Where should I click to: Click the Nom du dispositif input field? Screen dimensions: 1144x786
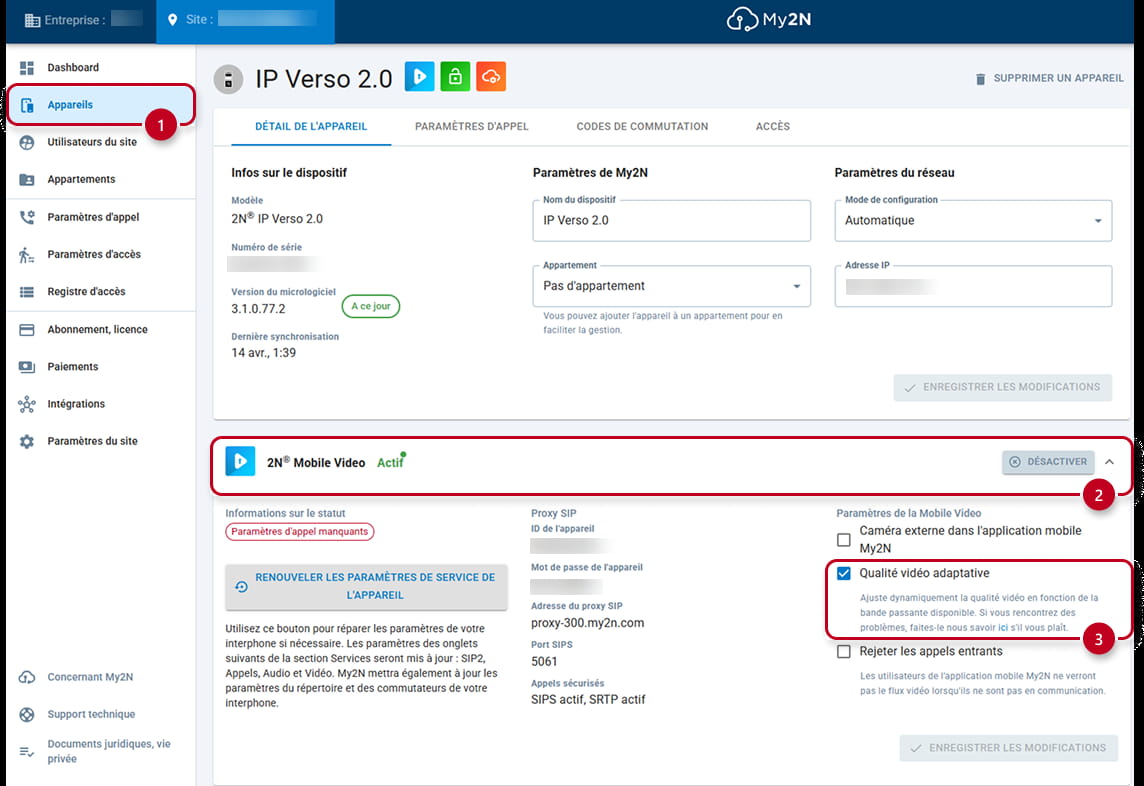click(x=672, y=220)
